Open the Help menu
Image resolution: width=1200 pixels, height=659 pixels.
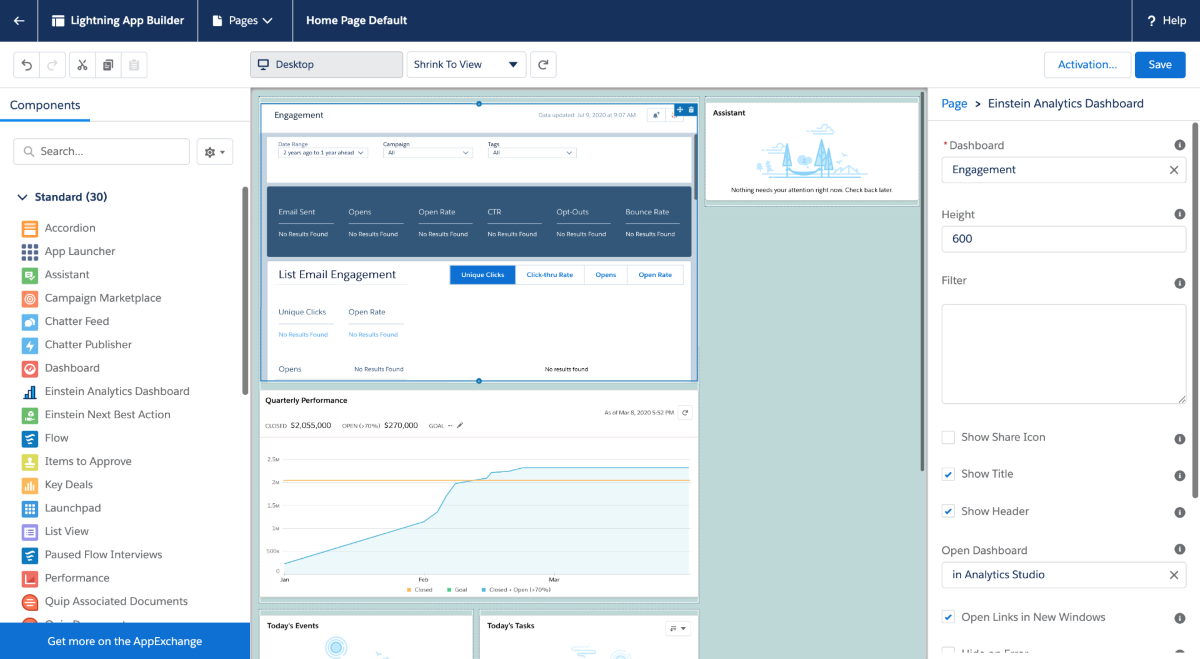(1166, 21)
